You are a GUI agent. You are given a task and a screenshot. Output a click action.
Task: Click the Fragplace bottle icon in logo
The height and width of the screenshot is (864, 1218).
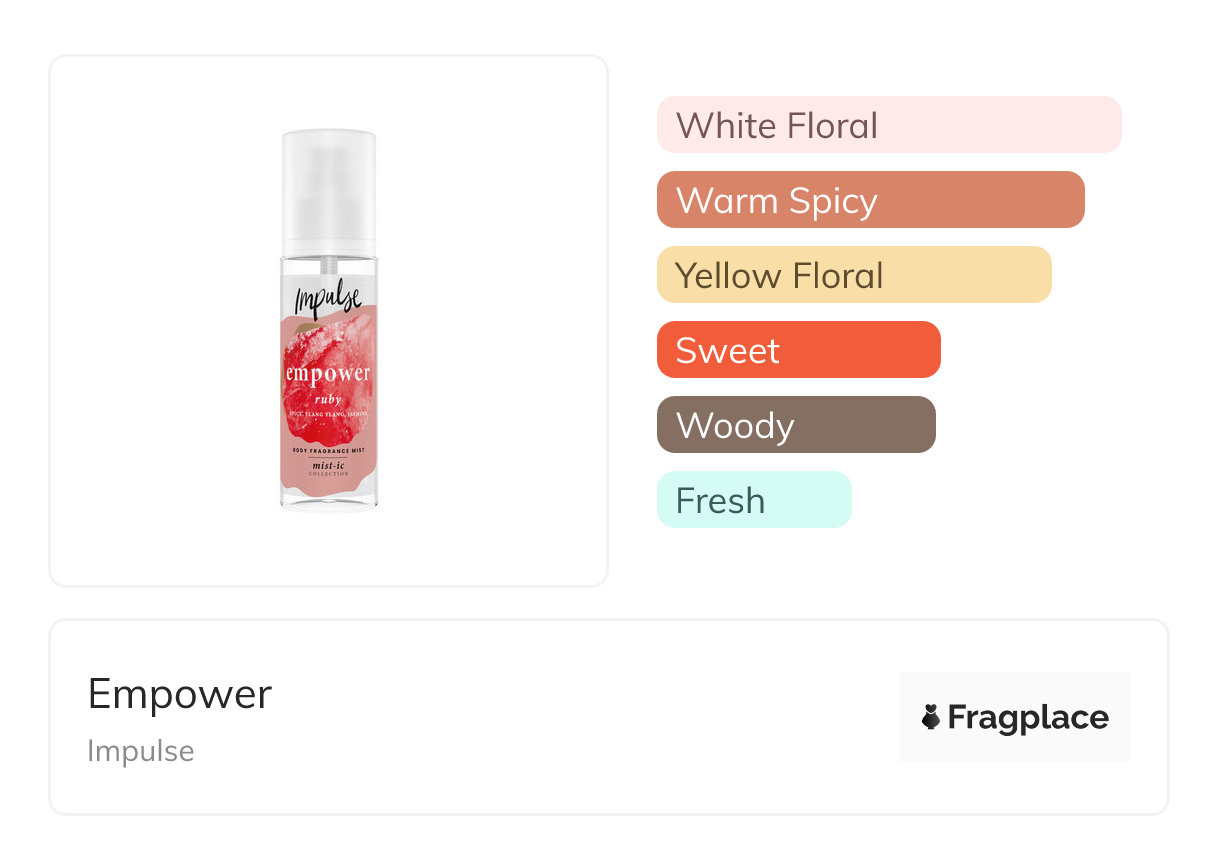[x=931, y=717]
